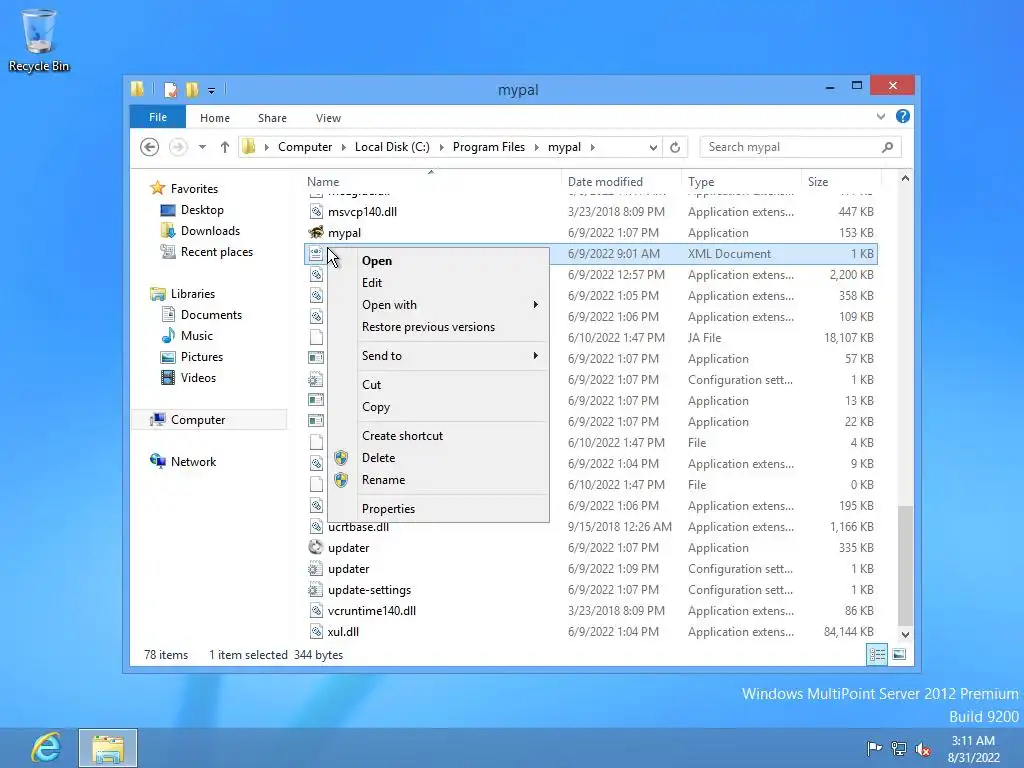Open the Explorer Help icon
Viewport: 1024px width, 768px height.
point(903,116)
